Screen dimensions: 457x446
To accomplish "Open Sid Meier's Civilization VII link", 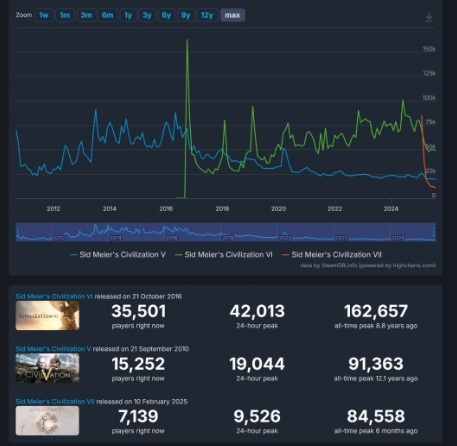I will tap(55, 401).
